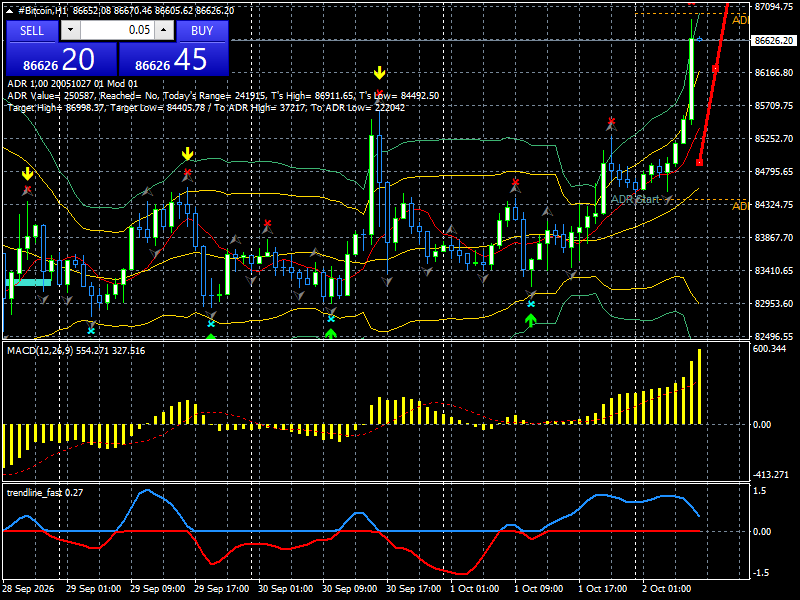This screenshot has height=600, width=800.
Task: Click MACD scale value 600.344
Action: point(769,348)
